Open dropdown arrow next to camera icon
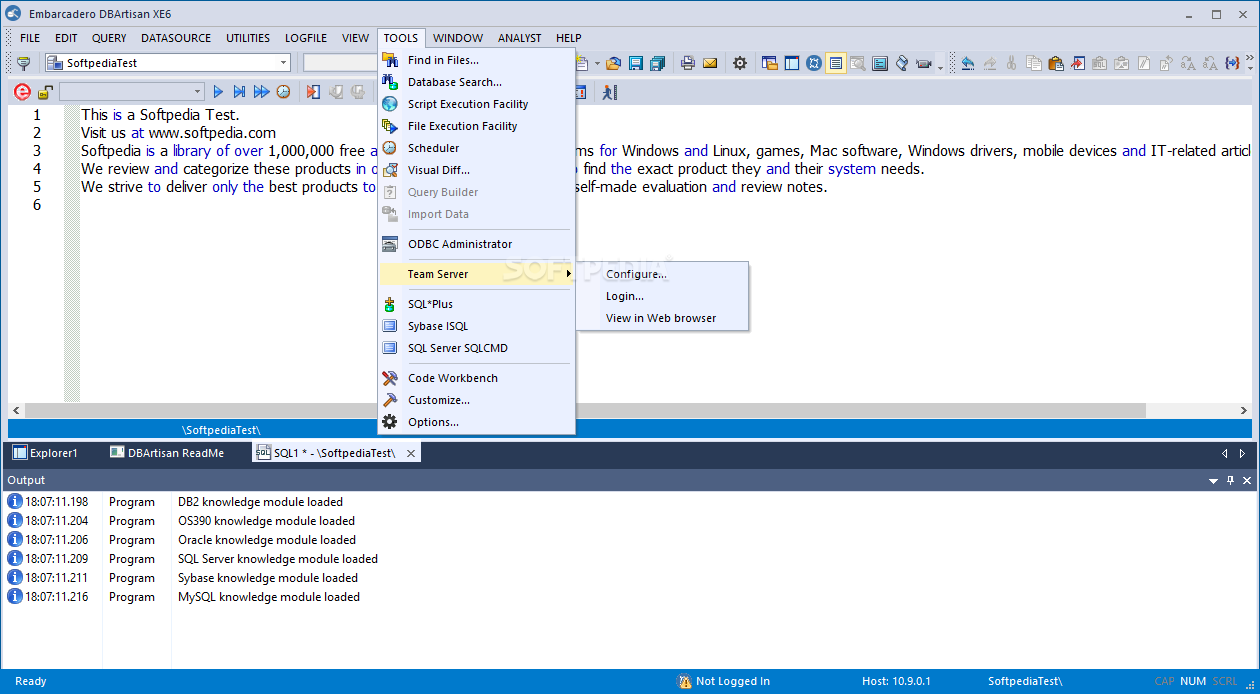1260x694 pixels. tap(940, 66)
